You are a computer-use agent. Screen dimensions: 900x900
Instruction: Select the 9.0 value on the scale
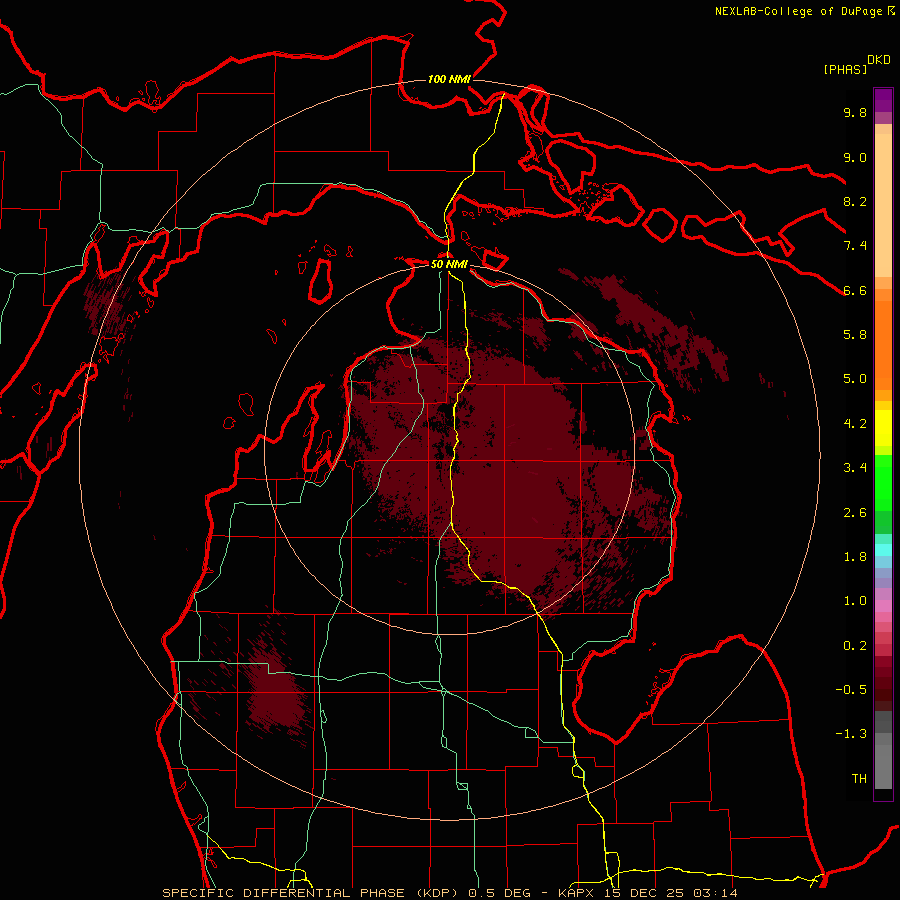855,157
